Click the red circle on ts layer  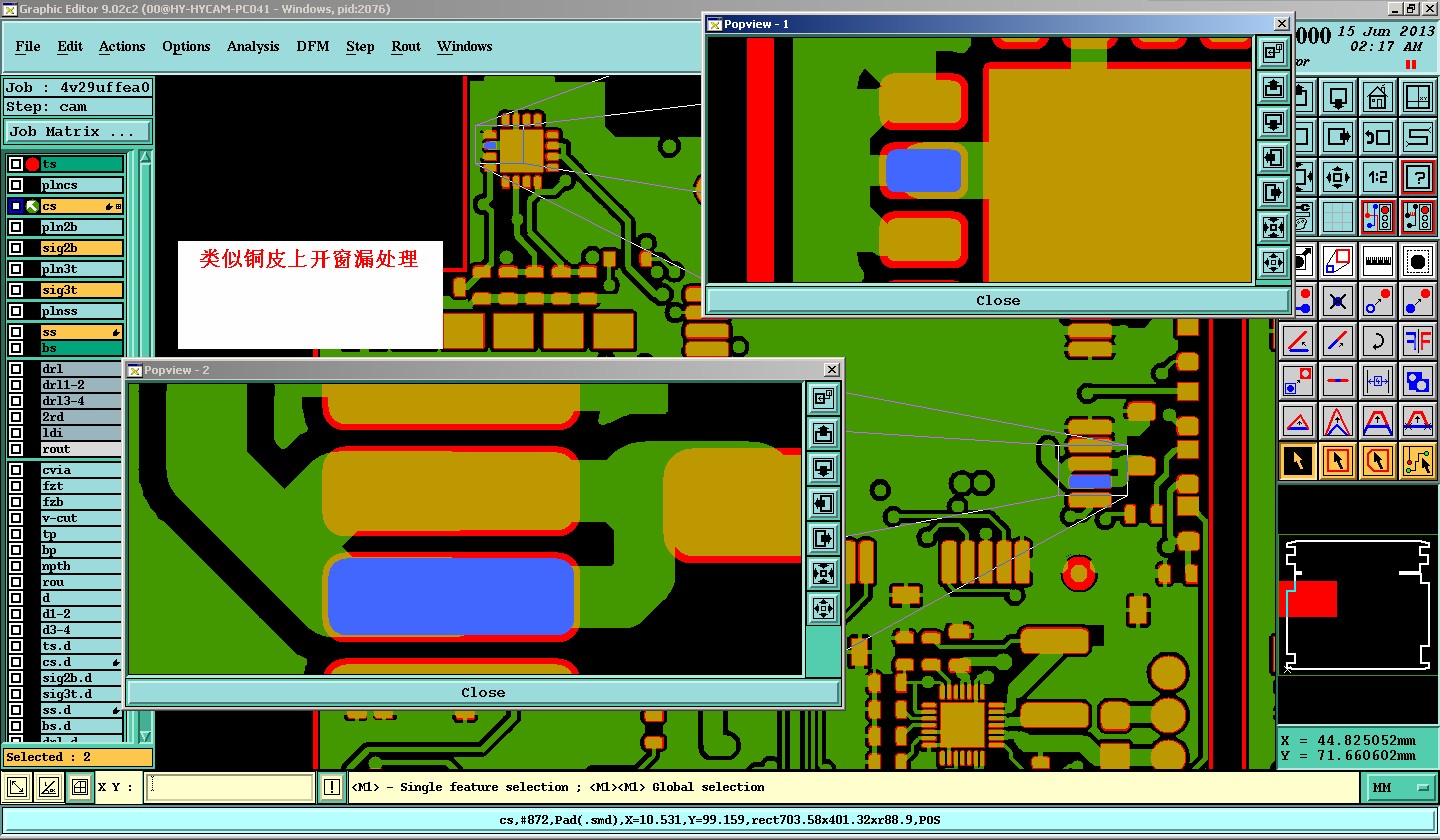(32, 164)
